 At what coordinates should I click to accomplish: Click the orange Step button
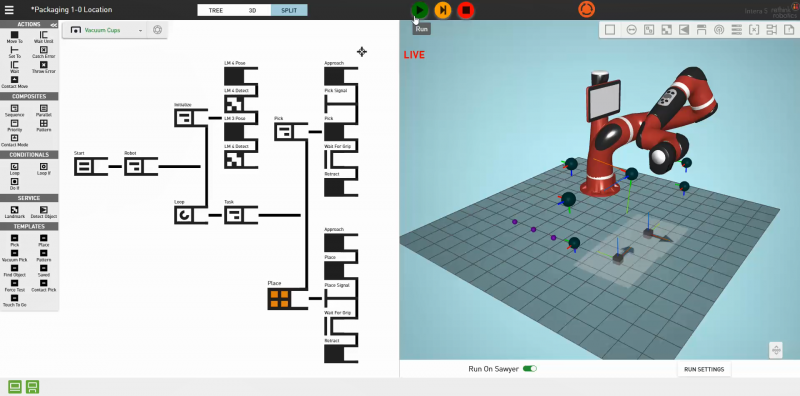point(443,10)
